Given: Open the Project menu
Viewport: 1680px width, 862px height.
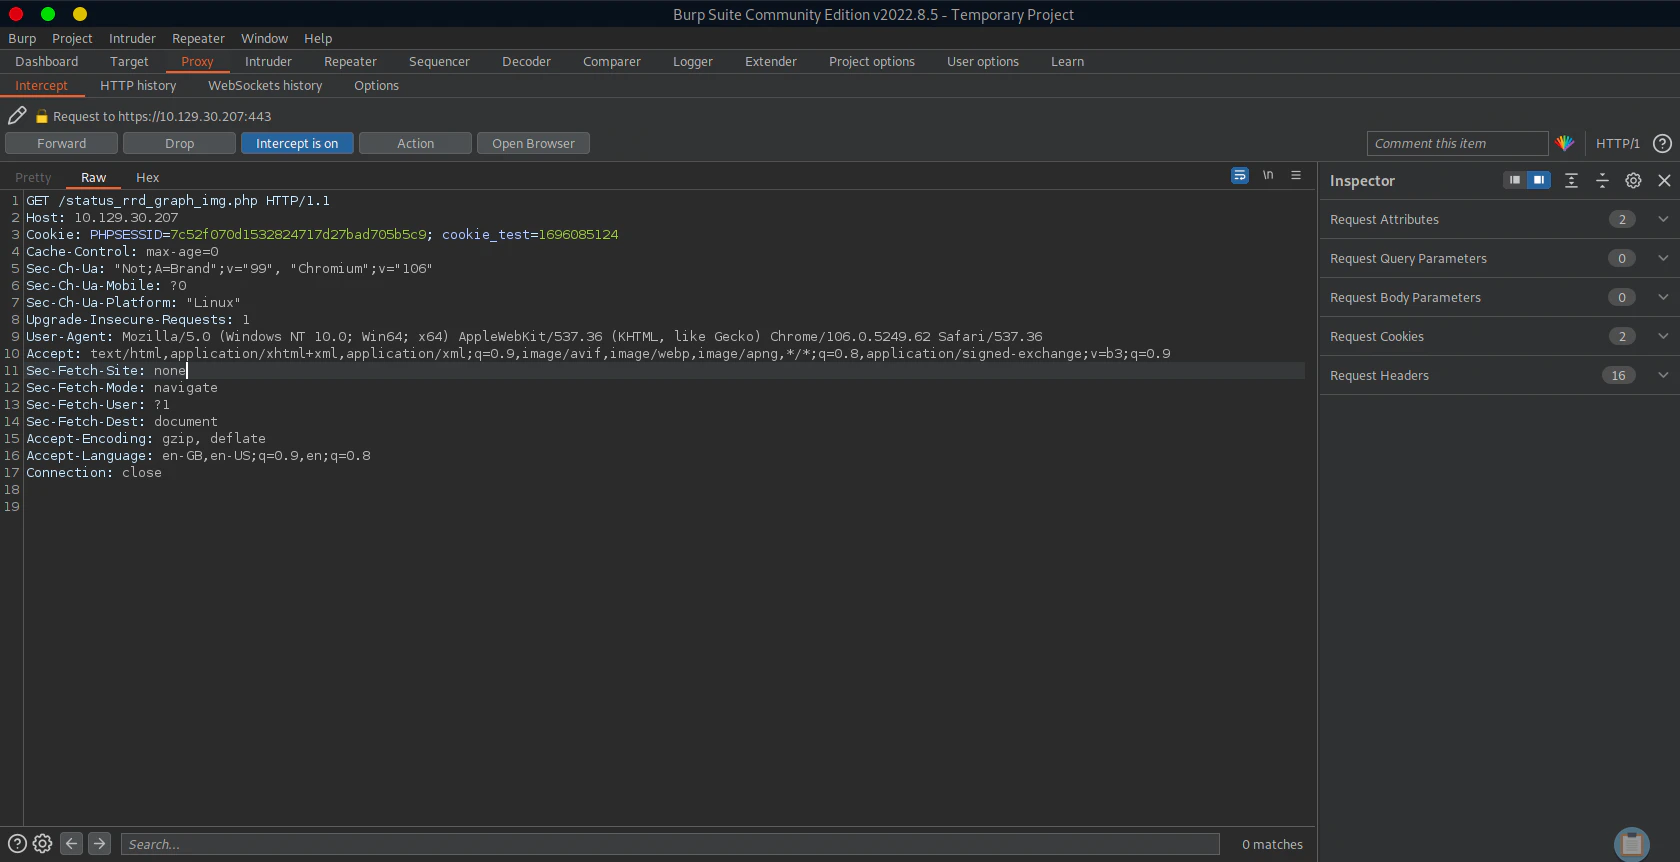Looking at the screenshot, I should pyautogui.click(x=72, y=38).
